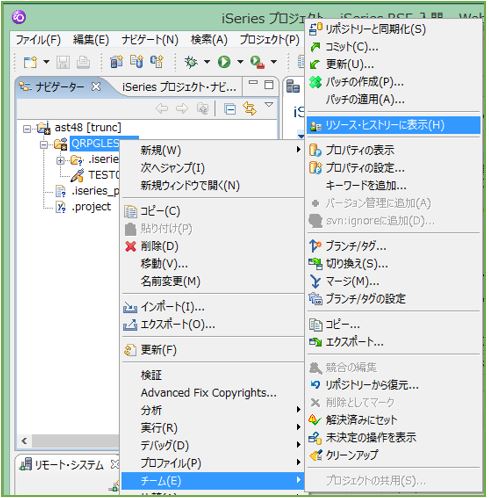
Task: Choose プロパティの設定...
Action: tap(394, 168)
